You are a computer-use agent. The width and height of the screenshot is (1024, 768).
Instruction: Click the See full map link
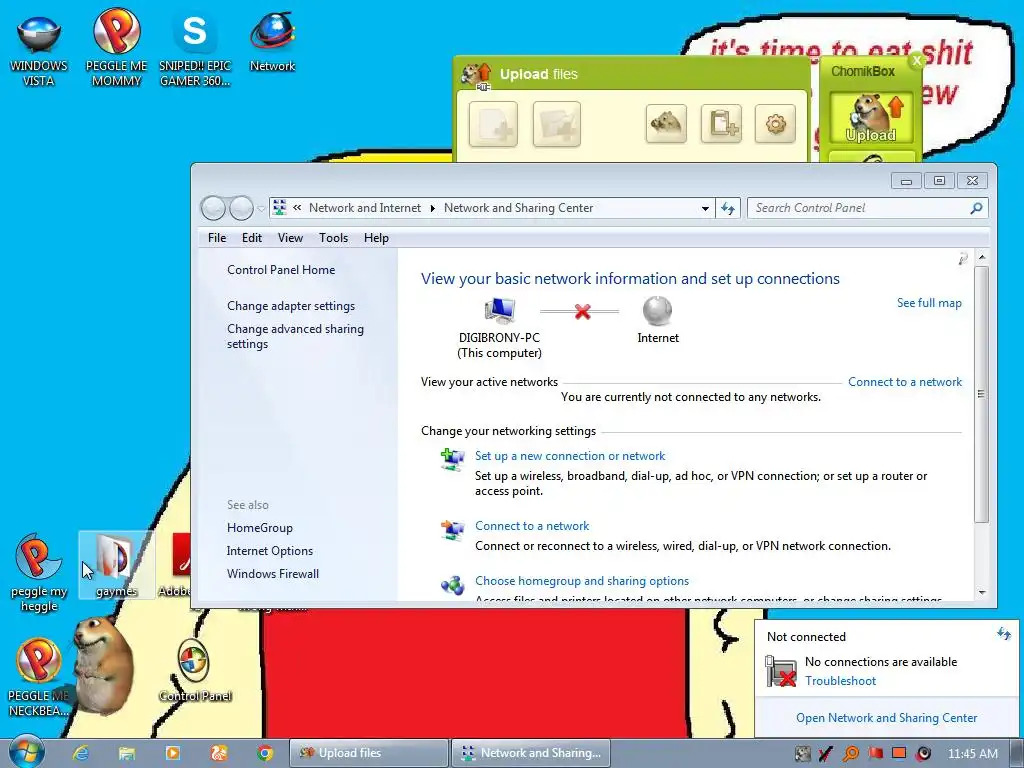point(929,303)
